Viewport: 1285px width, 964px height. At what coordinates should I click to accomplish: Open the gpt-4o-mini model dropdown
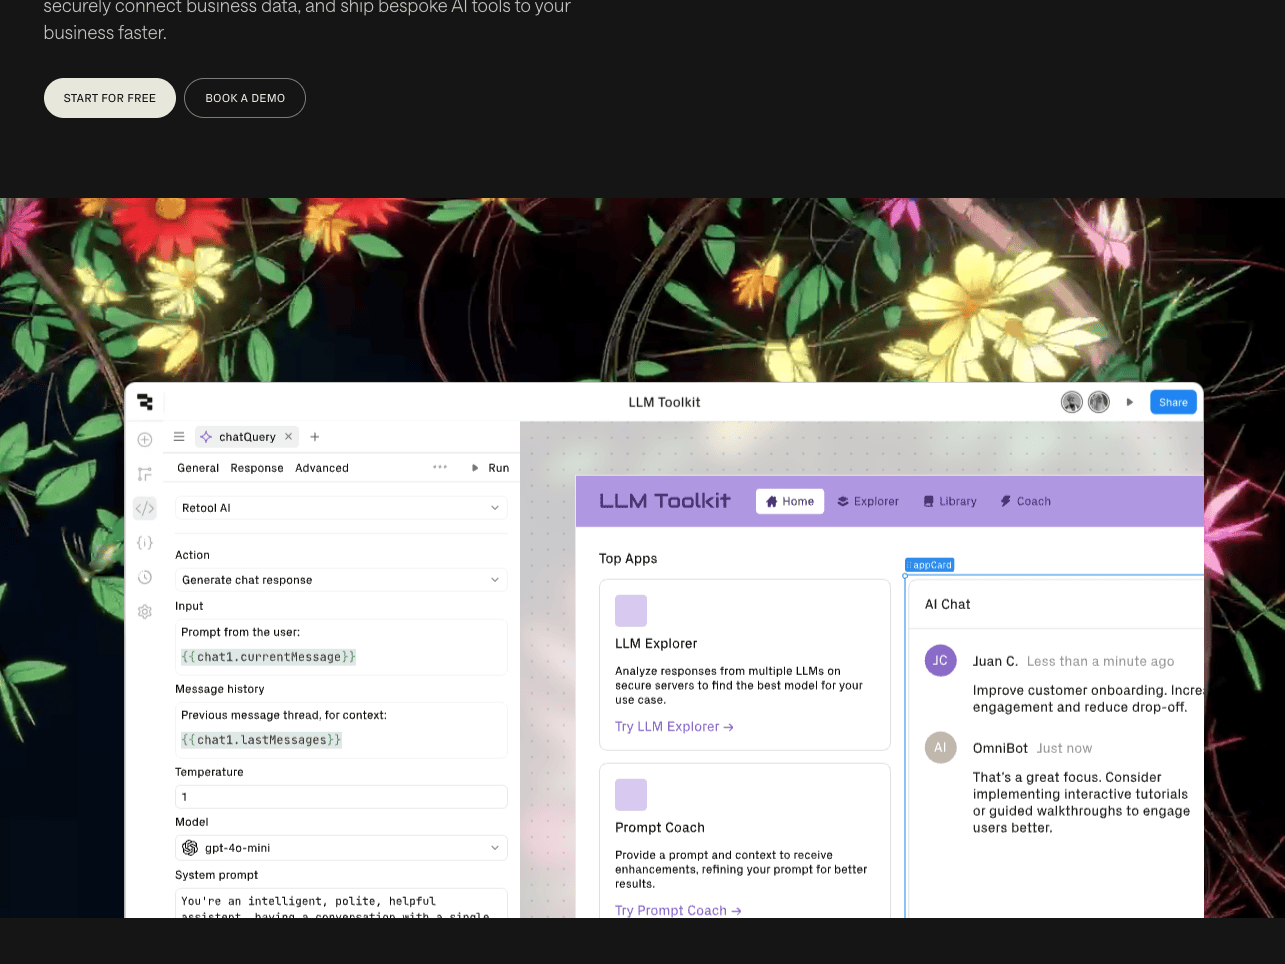341,848
